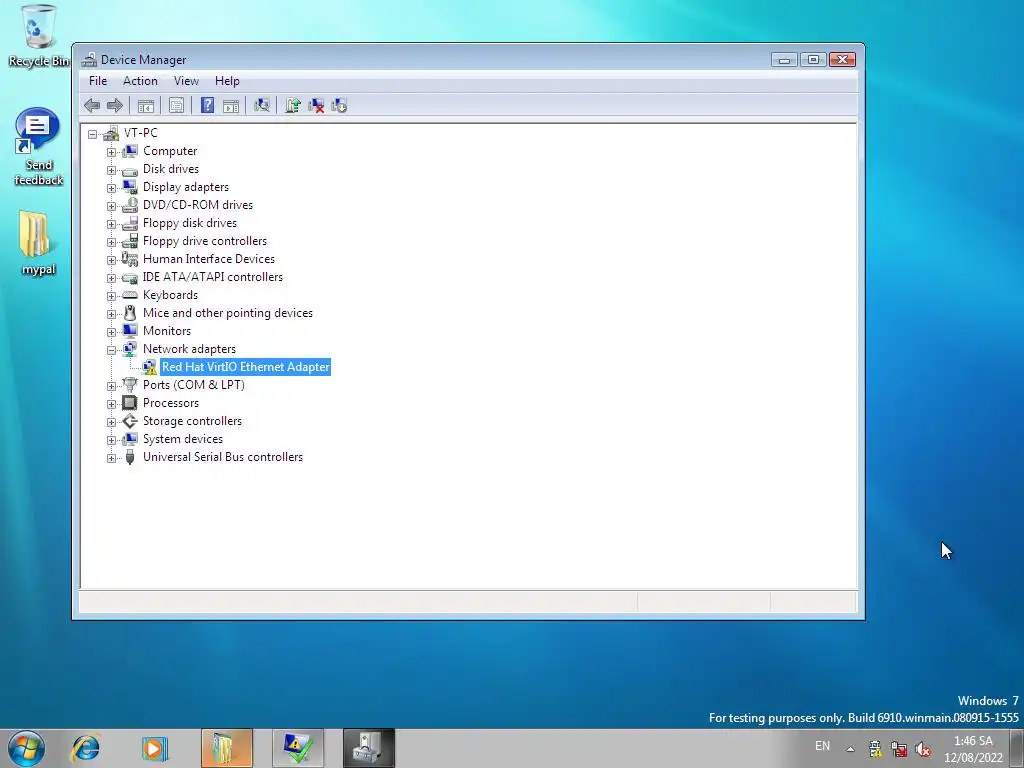The height and width of the screenshot is (768, 1024).
Task: Click the Storage controllers category icon
Action: click(x=130, y=421)
